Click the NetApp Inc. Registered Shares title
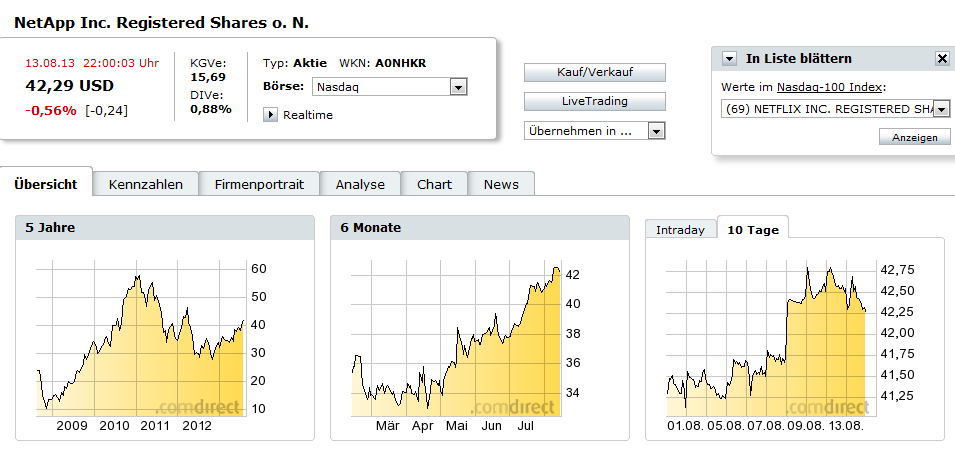This screenshot has height=450, width=955. click(x=161, y=23)
